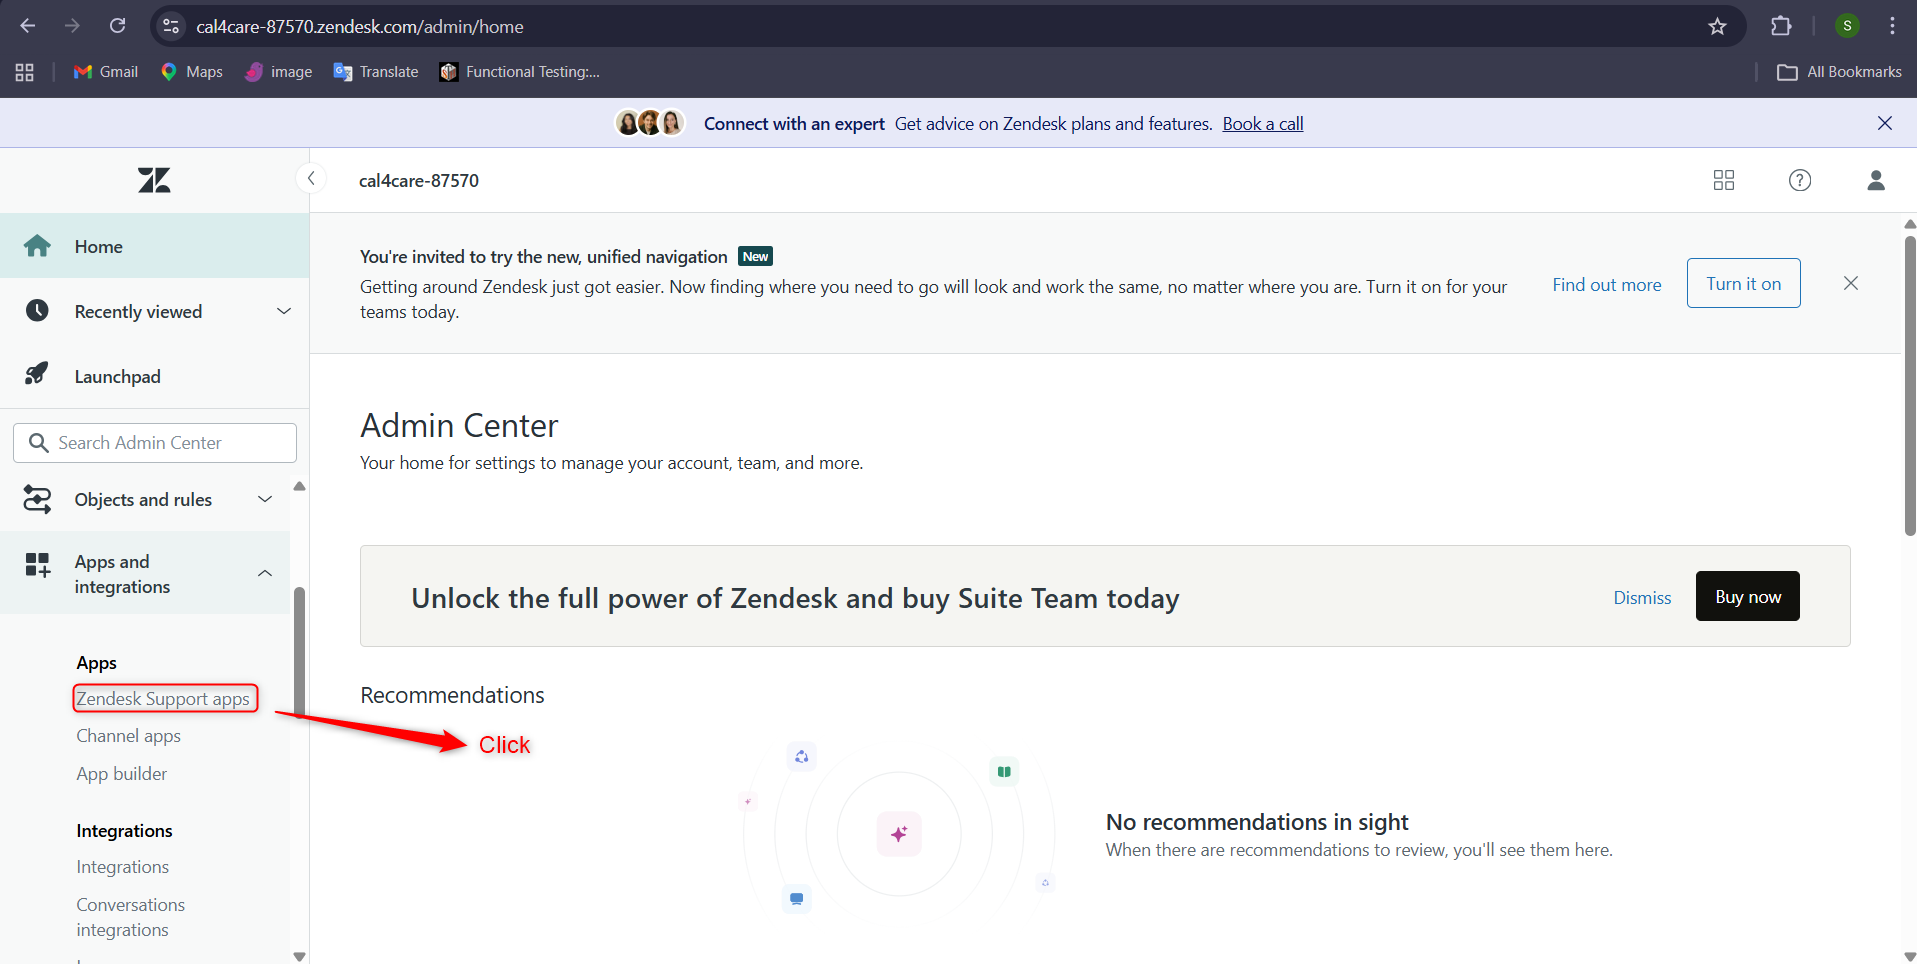This screenshot has height=964, width=1917.
Task: Open the Functional Testing bookmark
Action: [520, 72]
